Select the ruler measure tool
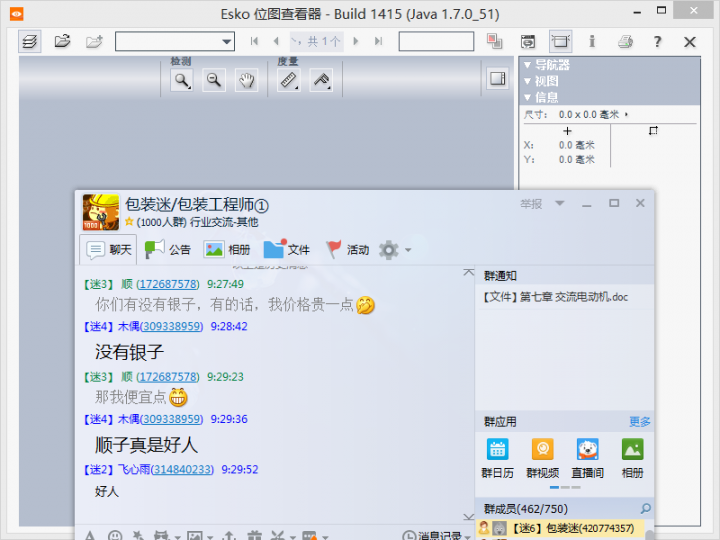This screenshot has width=720, height=540. pyautogui.click(x=289, y=81)
